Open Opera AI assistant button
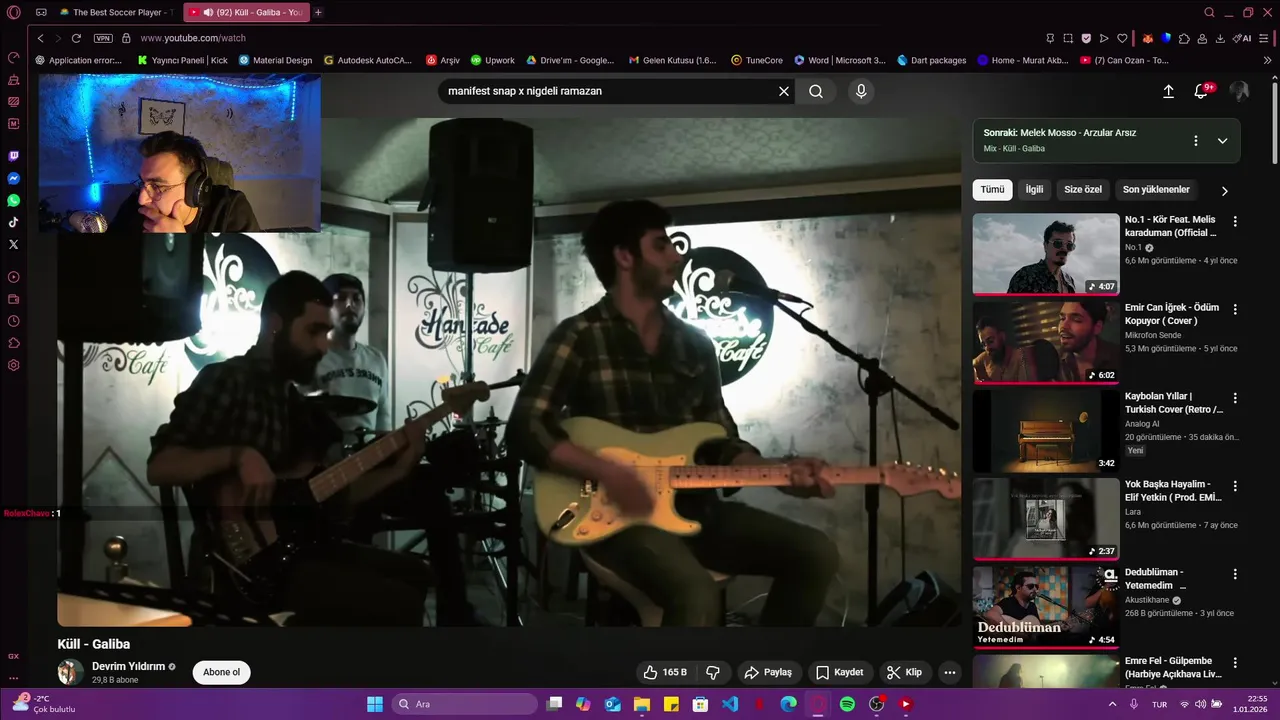Screen dimensions: 1280x720 coord(1243,38)
